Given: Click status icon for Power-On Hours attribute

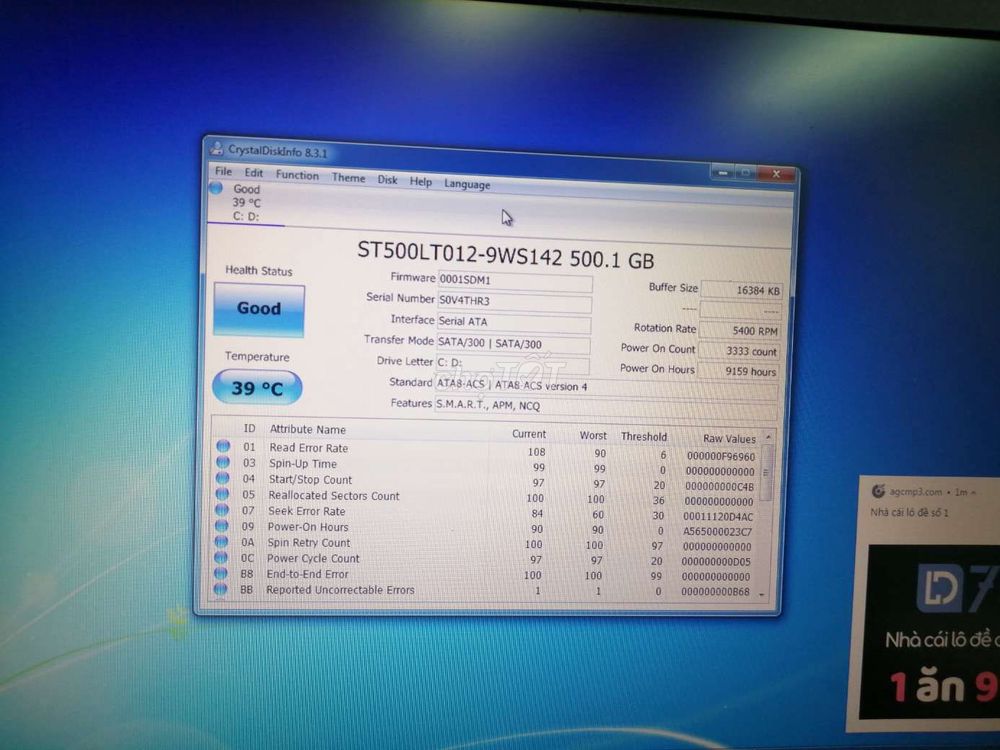Looking at the screenshot, I should (221, 526).
